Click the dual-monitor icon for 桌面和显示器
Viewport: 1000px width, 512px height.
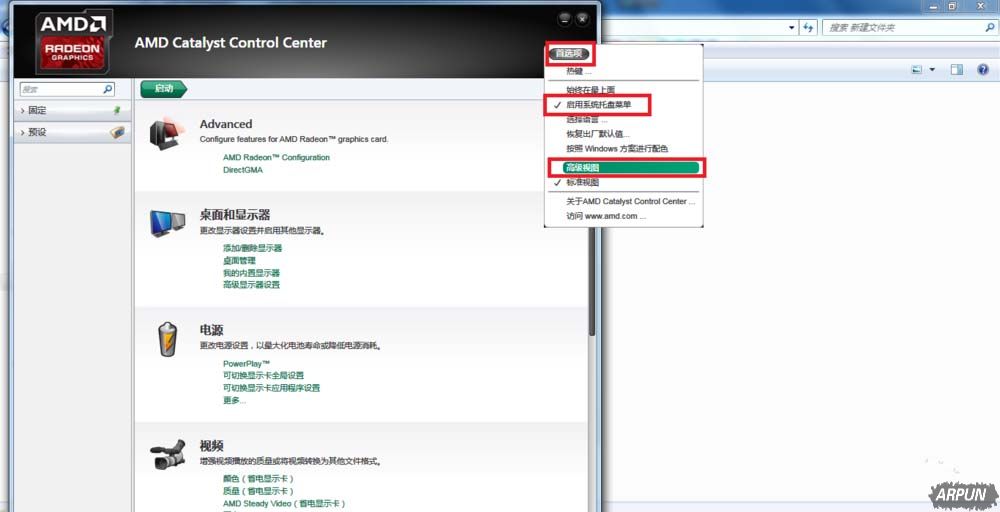point(167,223)
